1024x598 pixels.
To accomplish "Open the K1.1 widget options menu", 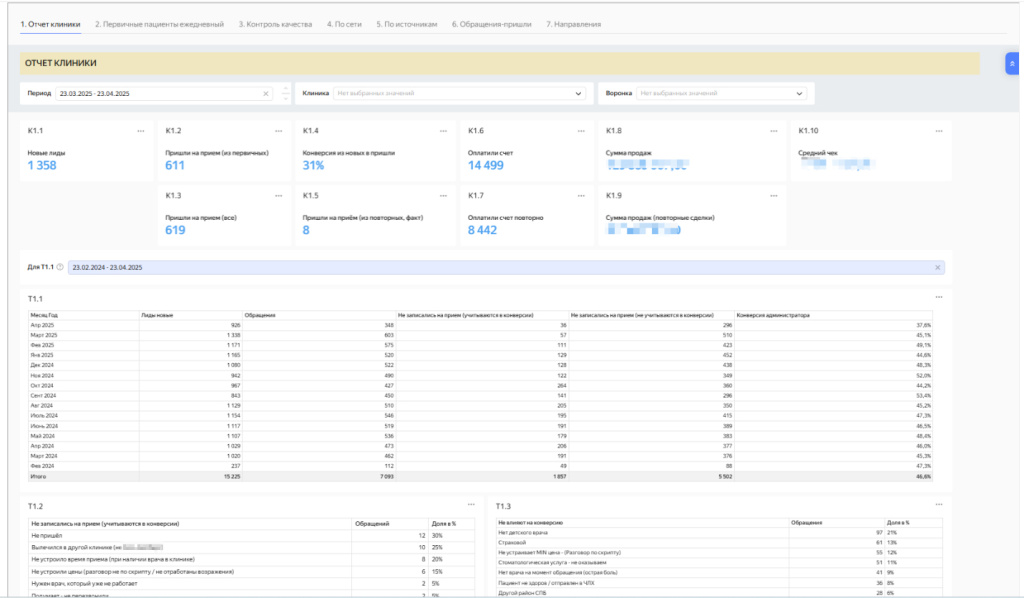I will (x=141, y=131).
